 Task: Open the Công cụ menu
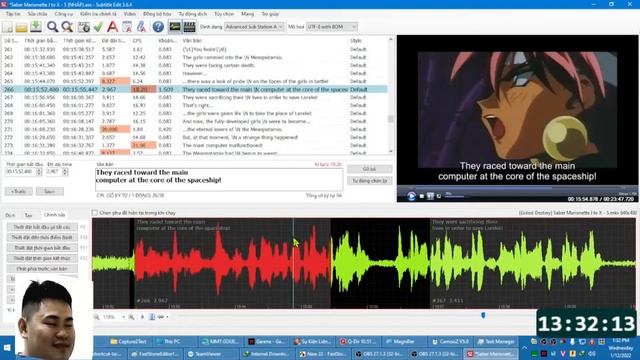tap(64, 14)
